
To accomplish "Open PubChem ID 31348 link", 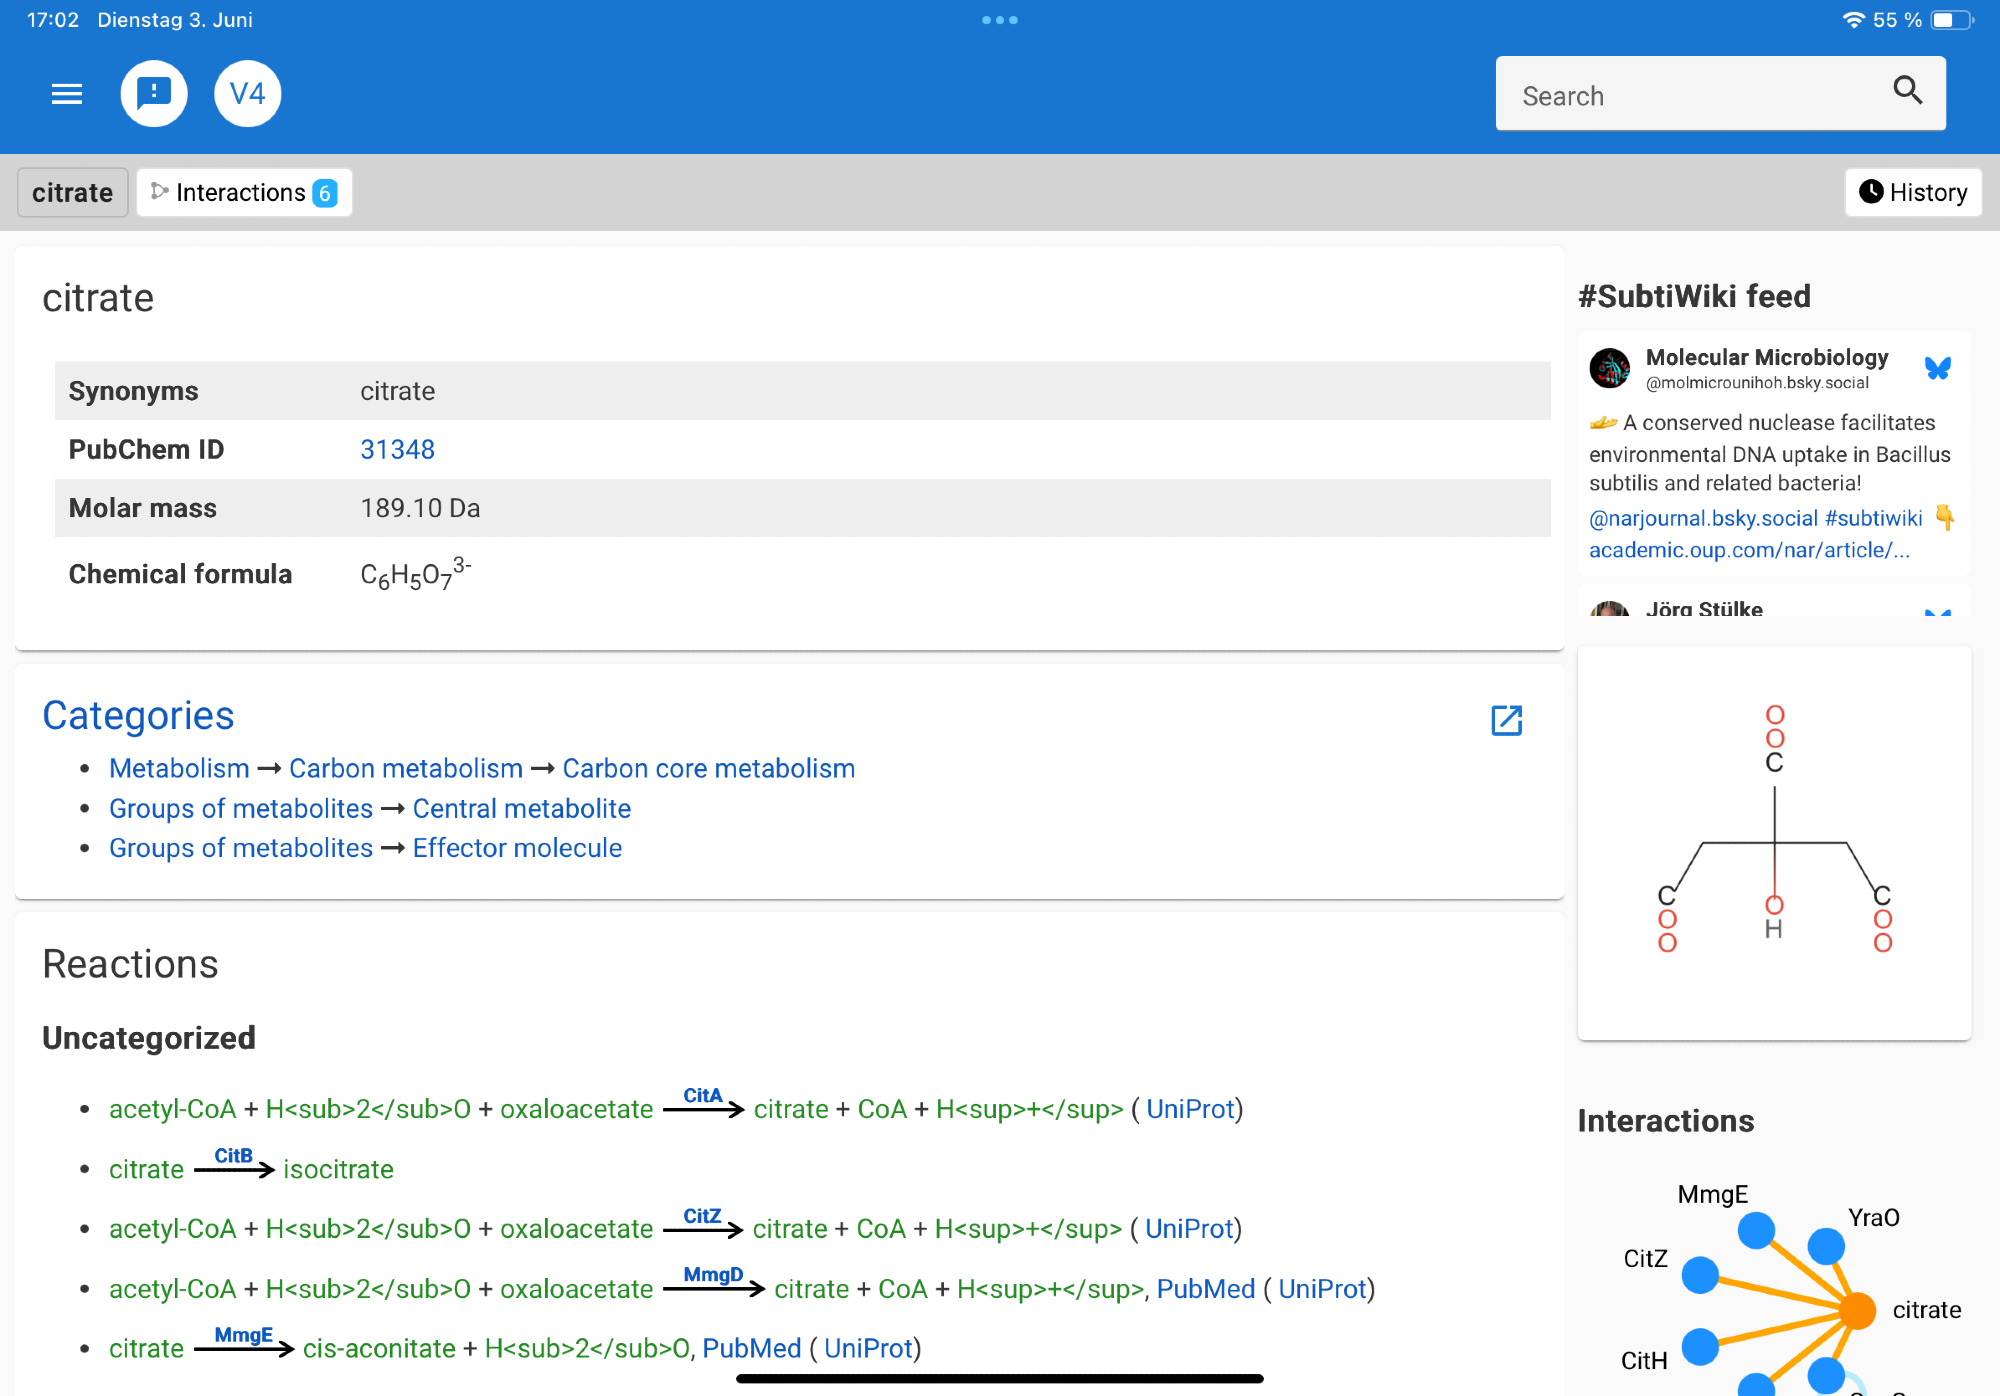I will 397,450.
